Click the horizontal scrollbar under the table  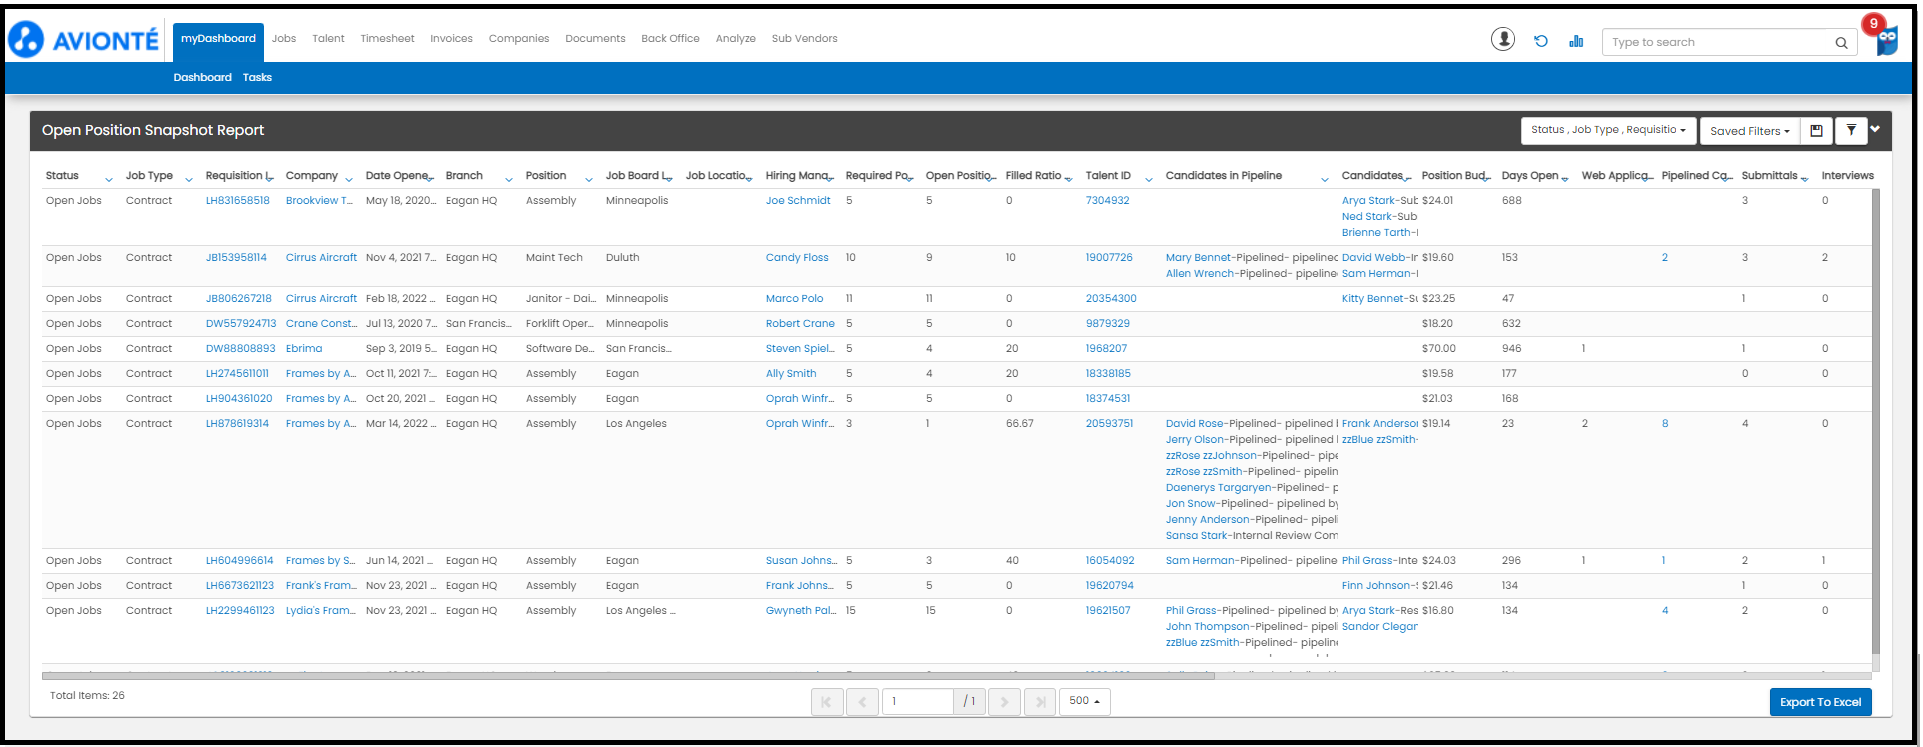[x=628, y=676]
